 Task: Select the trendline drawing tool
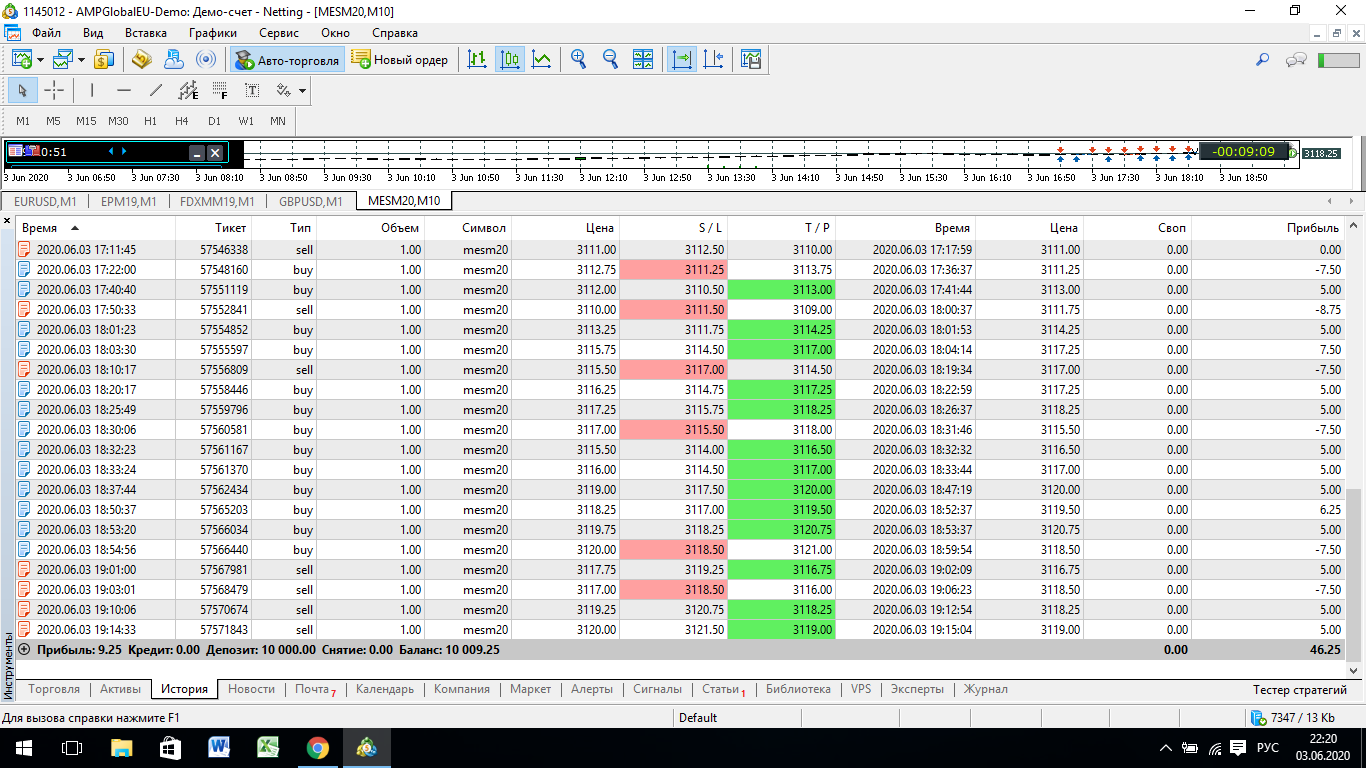click(x=156, y=91)
